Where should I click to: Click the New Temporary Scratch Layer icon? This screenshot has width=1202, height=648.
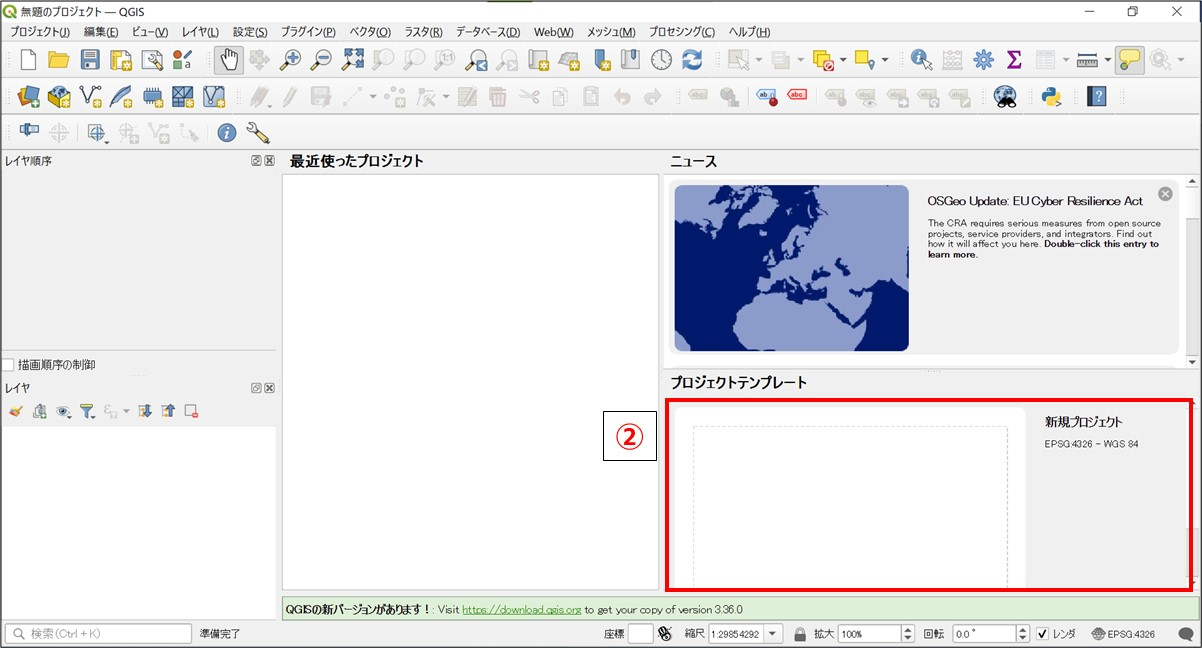(x=153, y=97)
